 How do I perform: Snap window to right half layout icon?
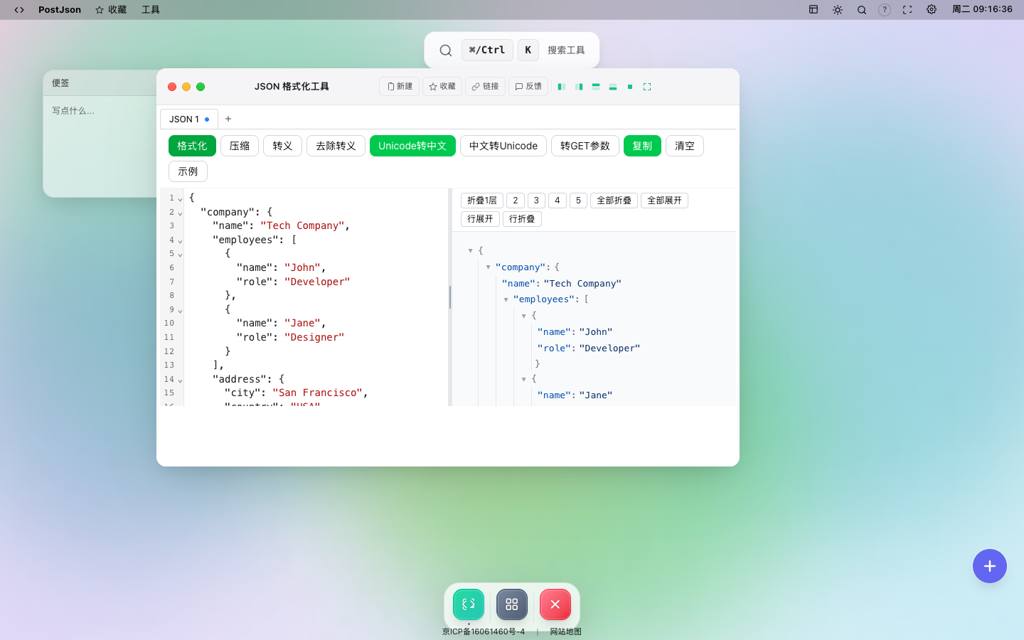pos(579,86)
